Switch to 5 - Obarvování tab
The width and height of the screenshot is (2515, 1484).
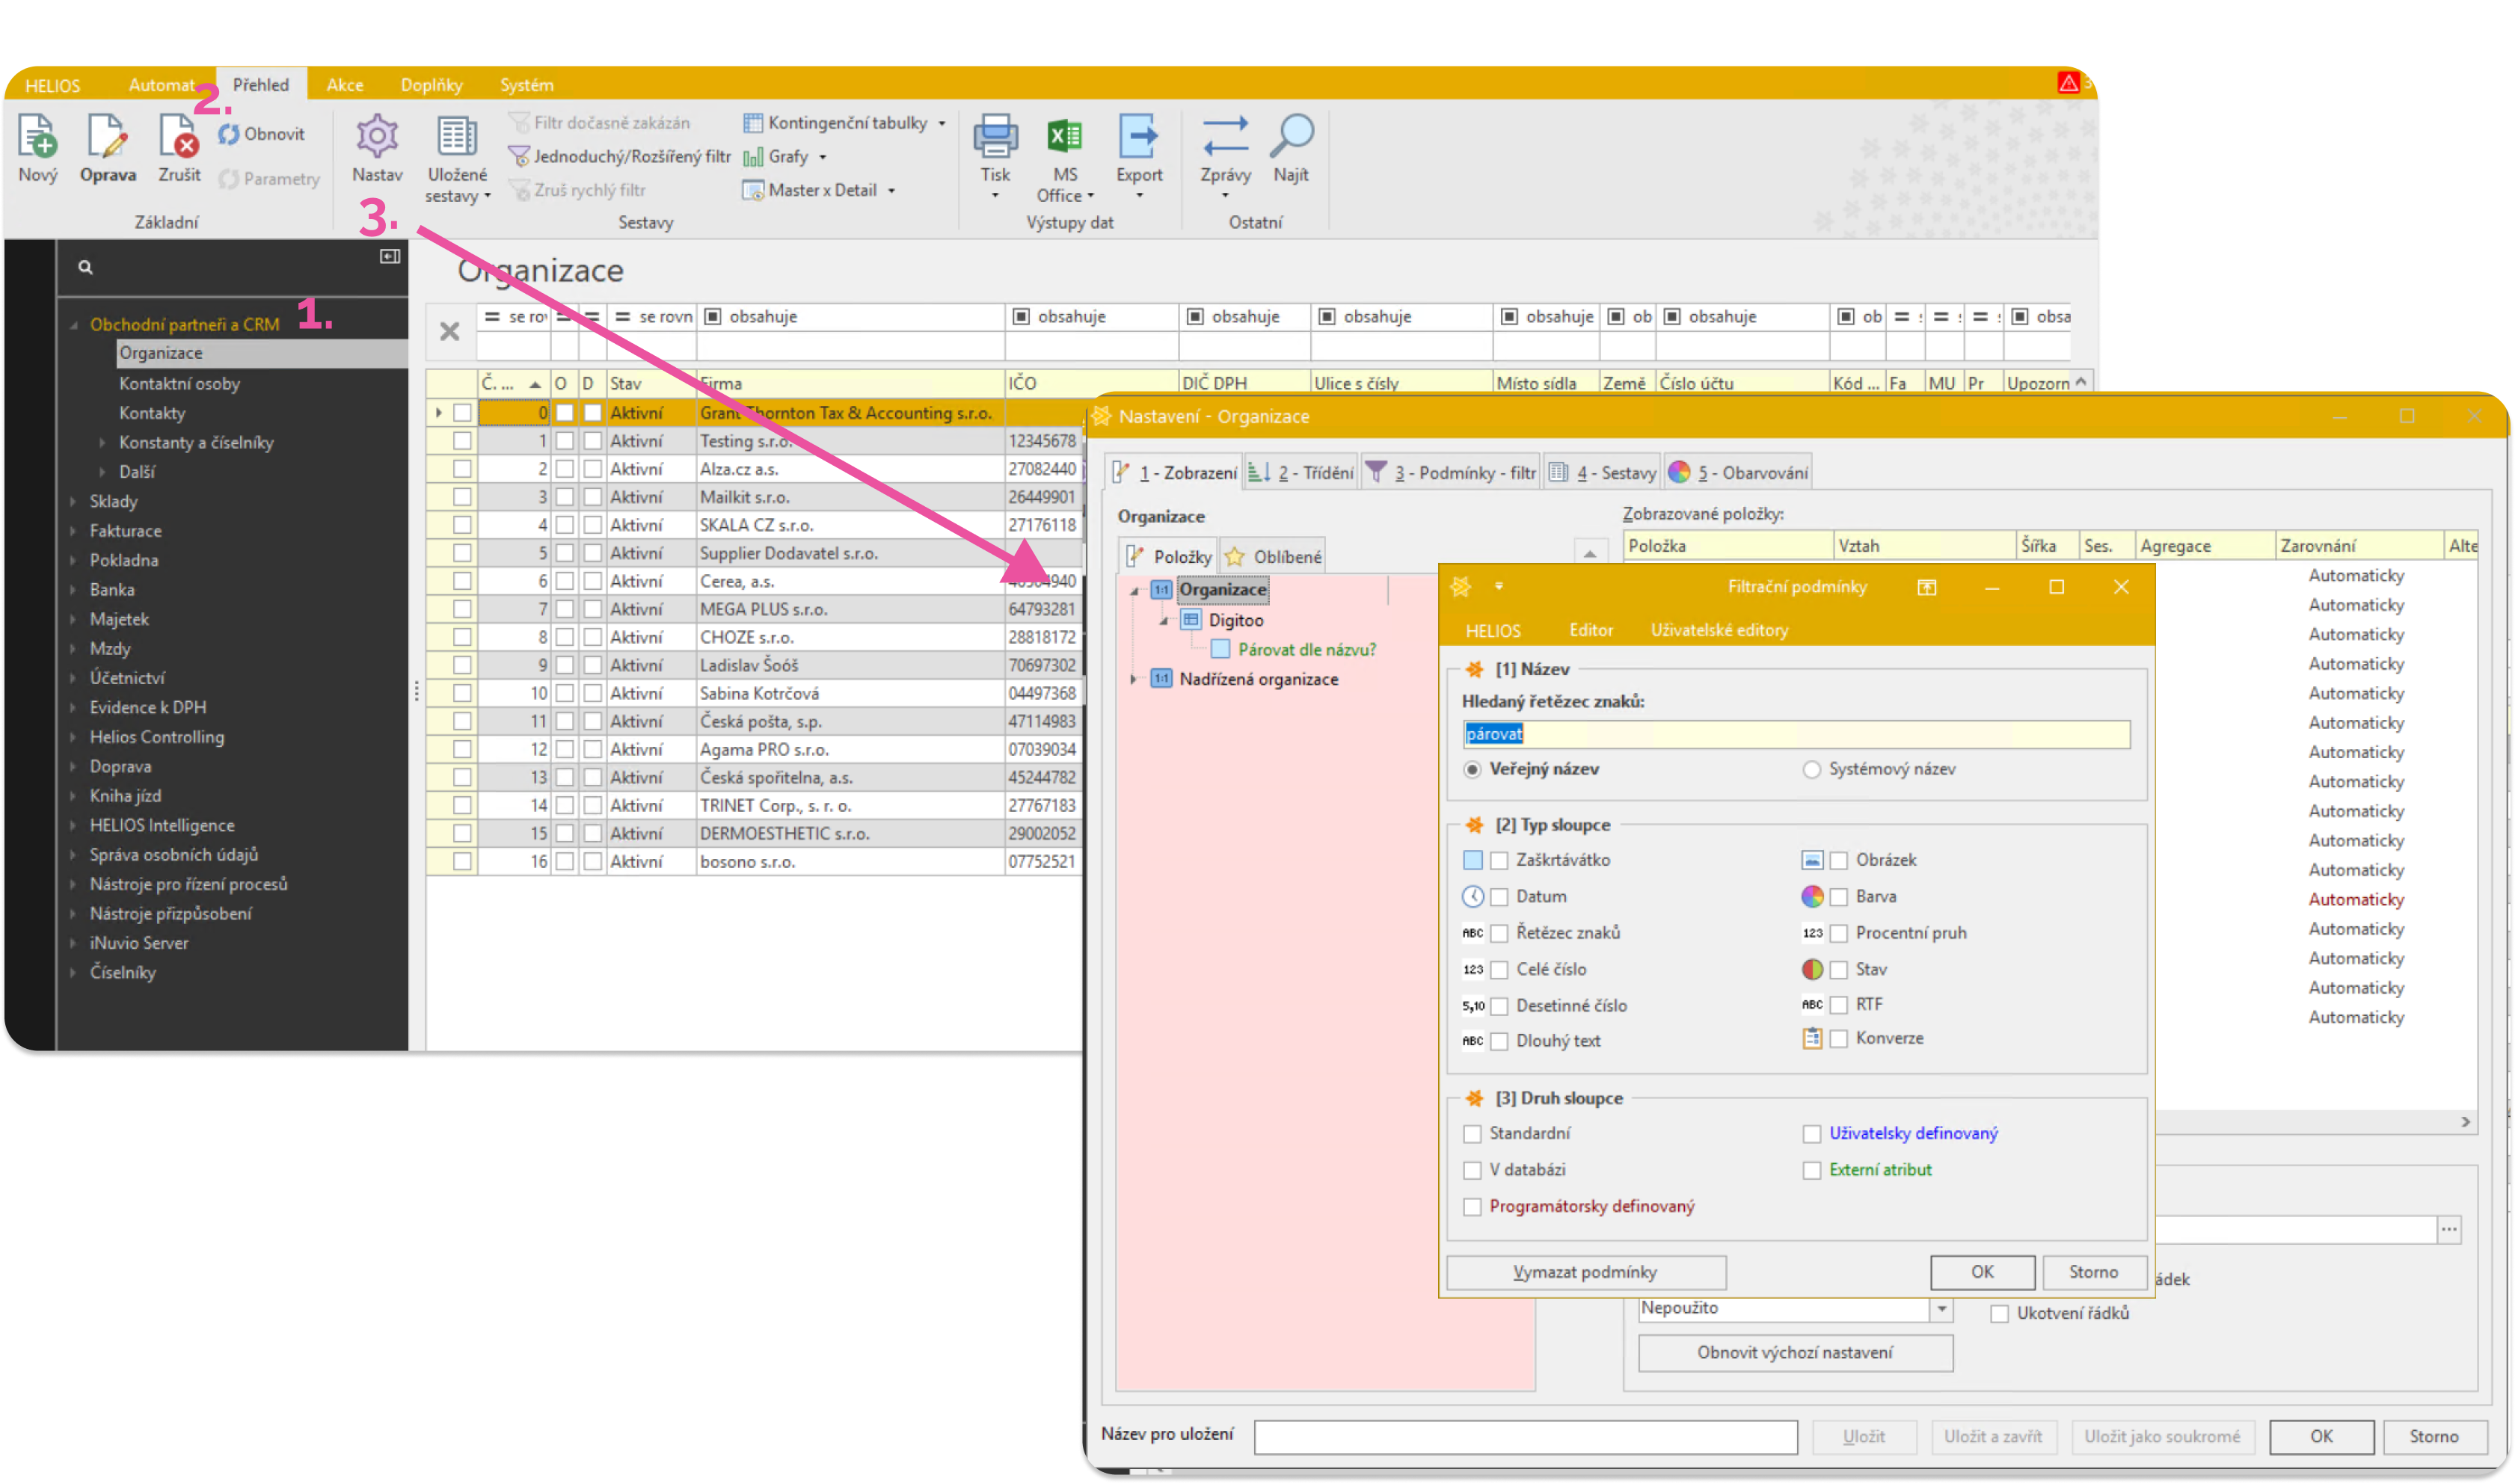tap(1738, 472)
